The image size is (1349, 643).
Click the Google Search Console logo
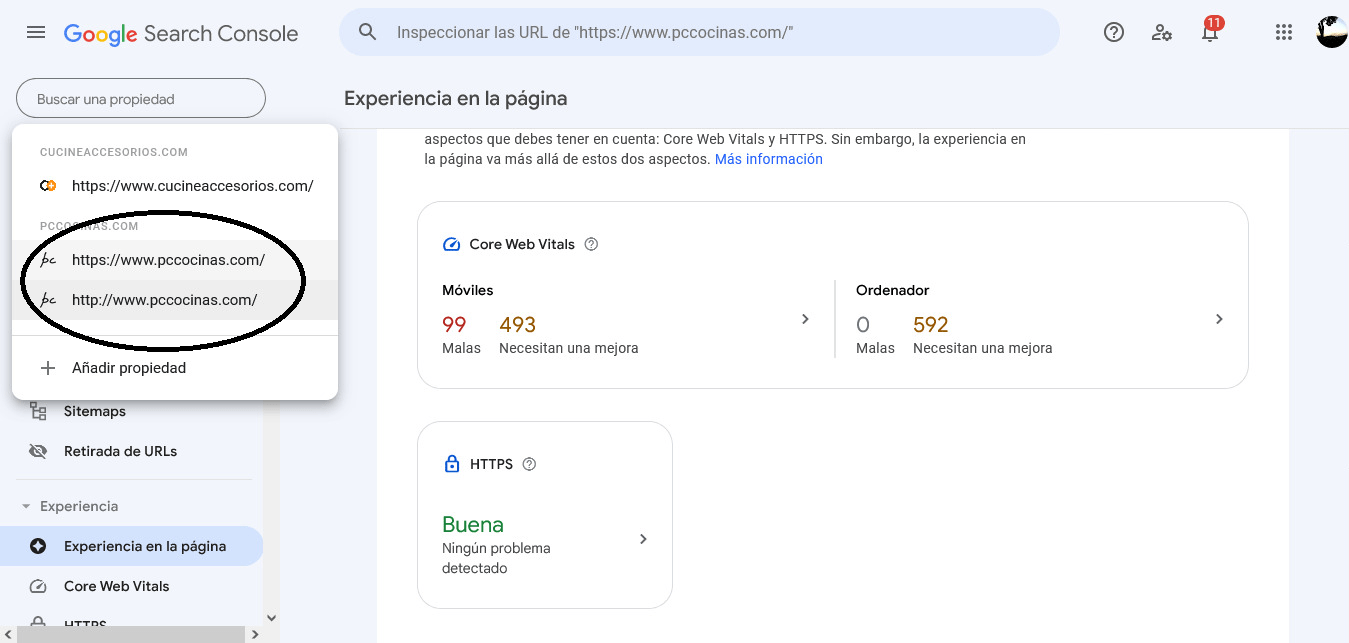coord(181,33)
